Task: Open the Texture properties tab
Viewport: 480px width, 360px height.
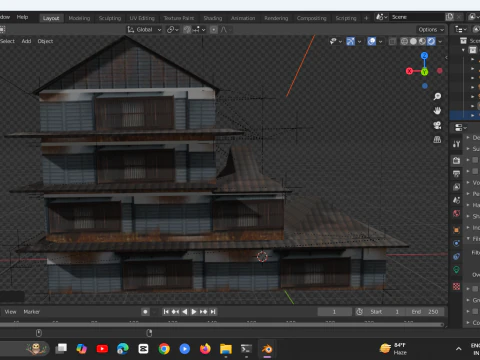Action: tap(456, 286)
